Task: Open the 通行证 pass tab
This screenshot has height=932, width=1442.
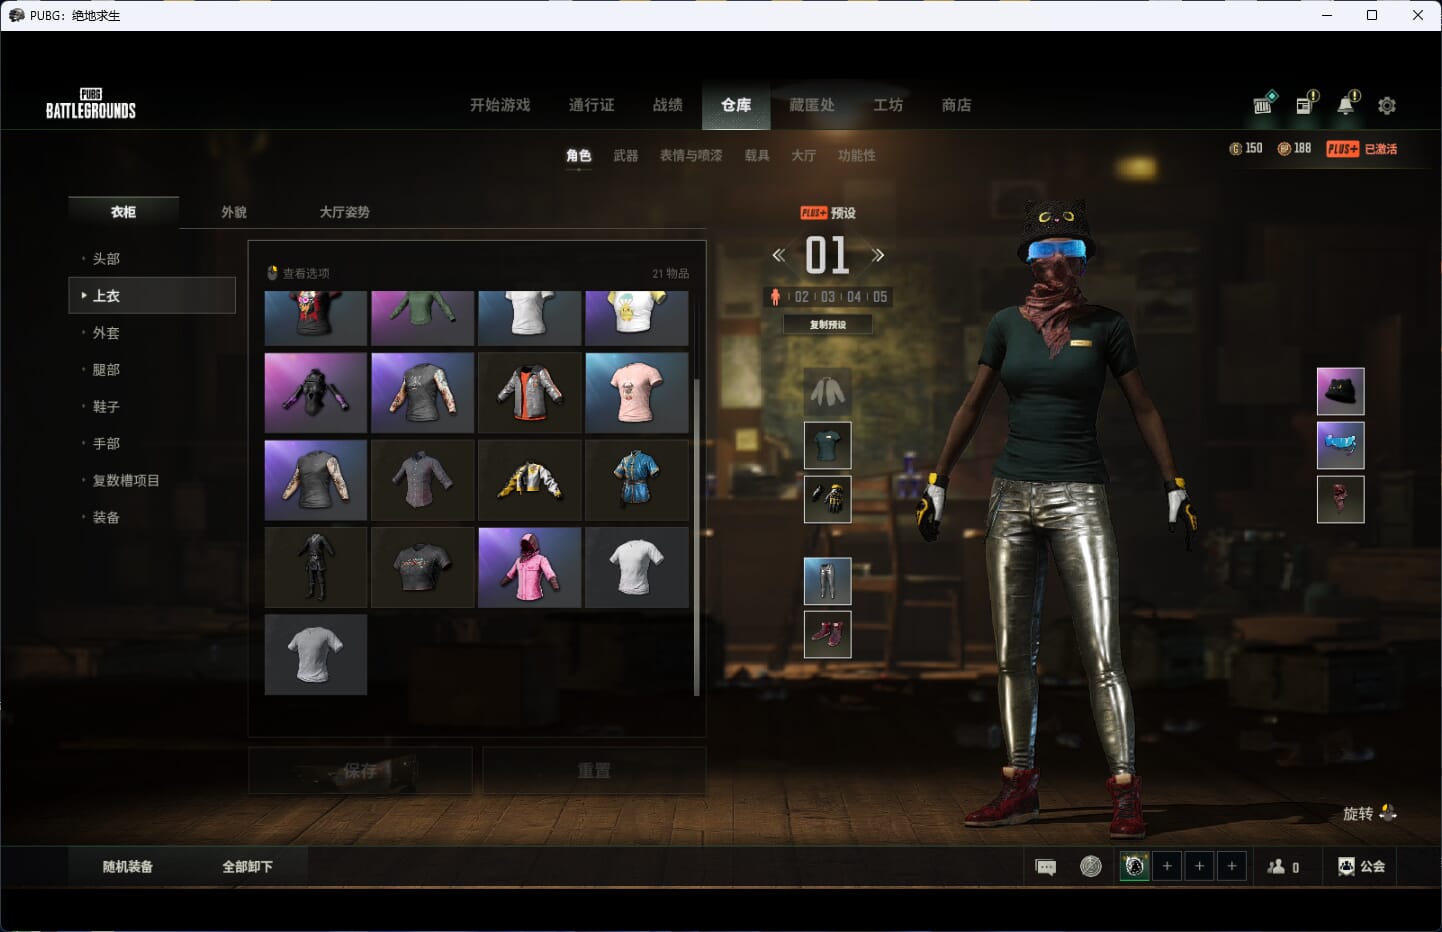Action: coord(591,105)
